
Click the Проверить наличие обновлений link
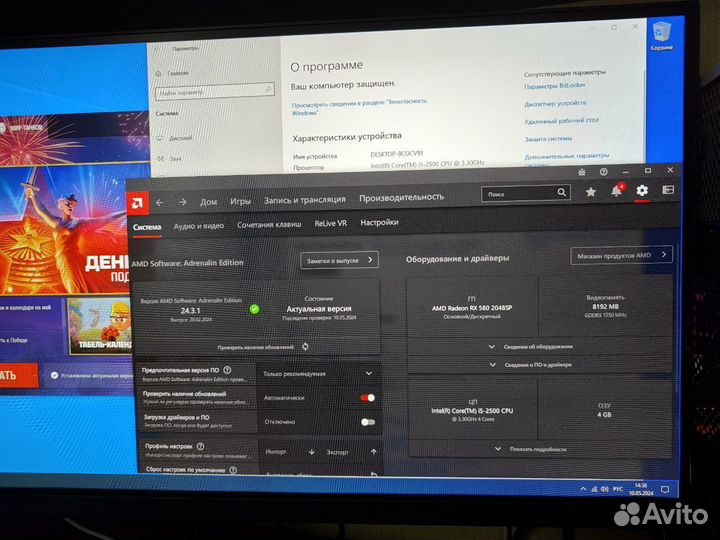click(x=256, y=347)
